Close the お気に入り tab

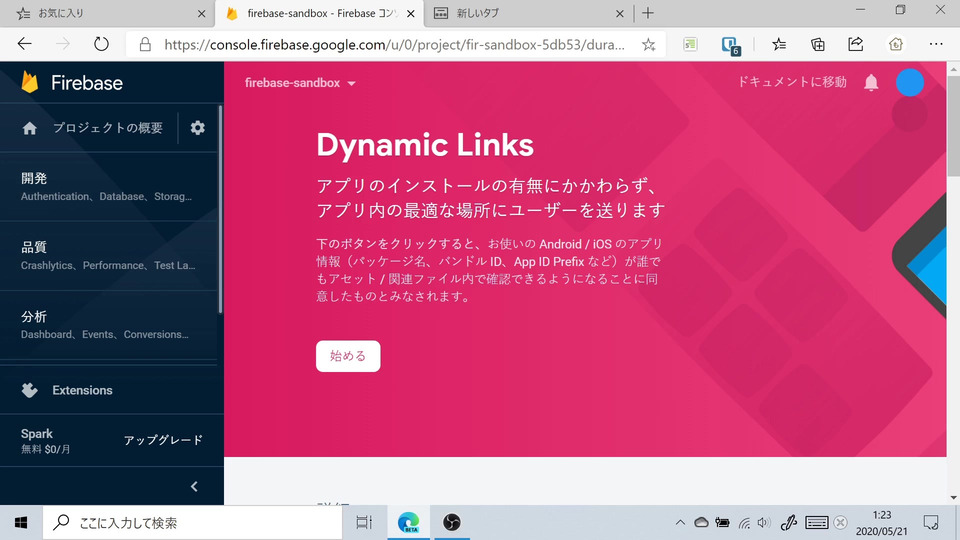(201, 13)
